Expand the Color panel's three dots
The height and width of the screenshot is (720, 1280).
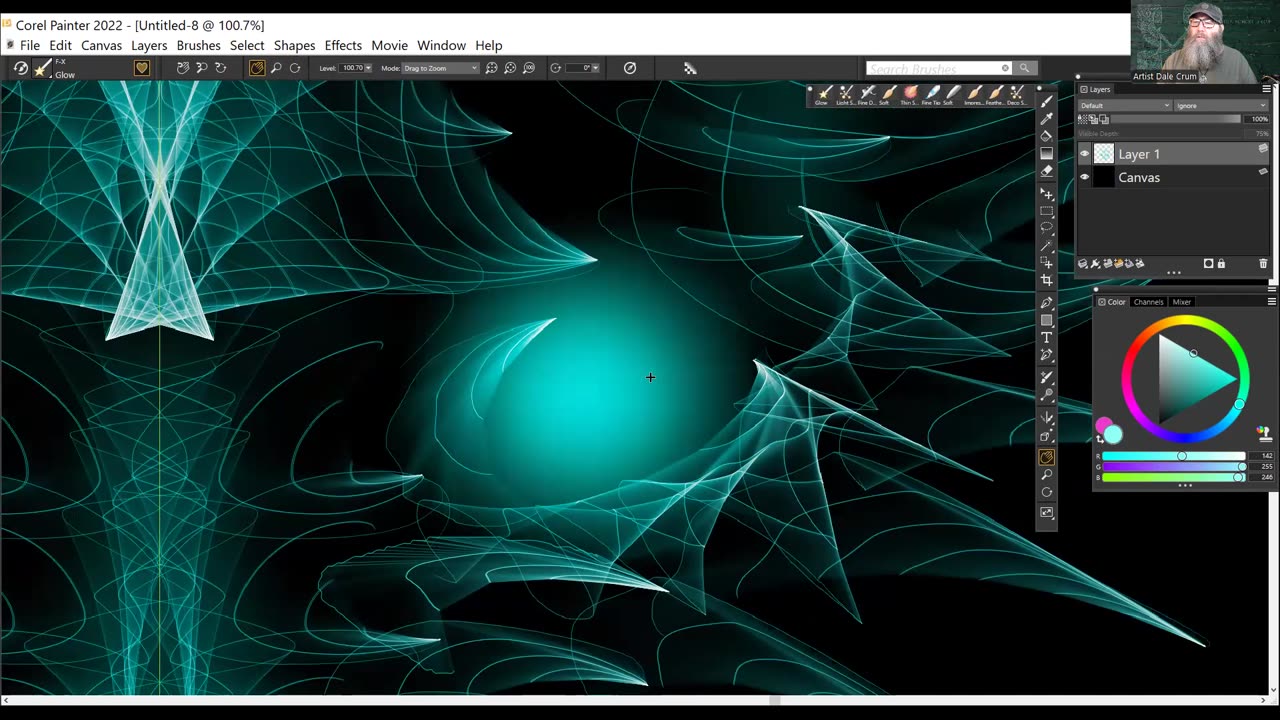click(x=1185, y=485)
